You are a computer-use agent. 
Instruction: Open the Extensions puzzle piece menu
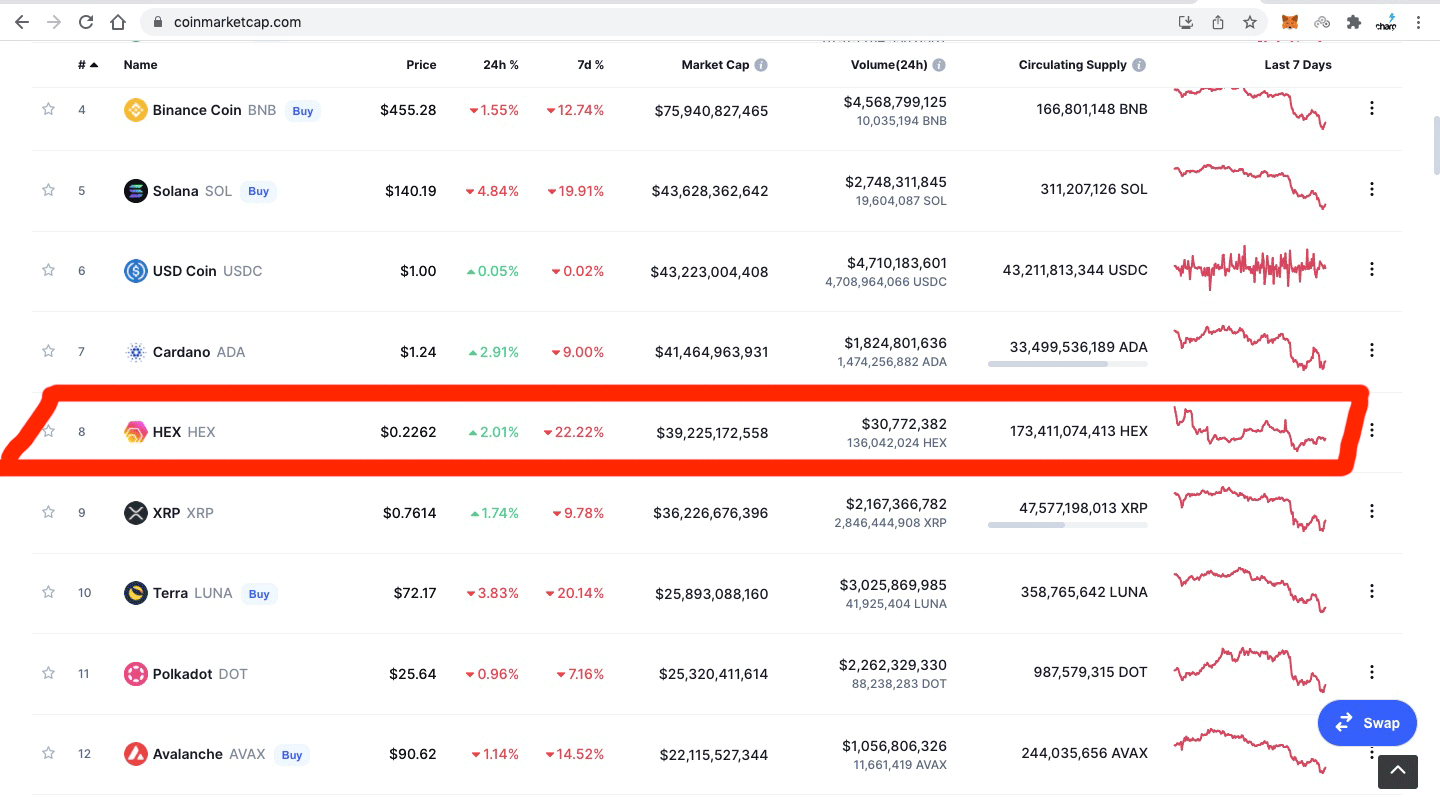(1354, 22)
